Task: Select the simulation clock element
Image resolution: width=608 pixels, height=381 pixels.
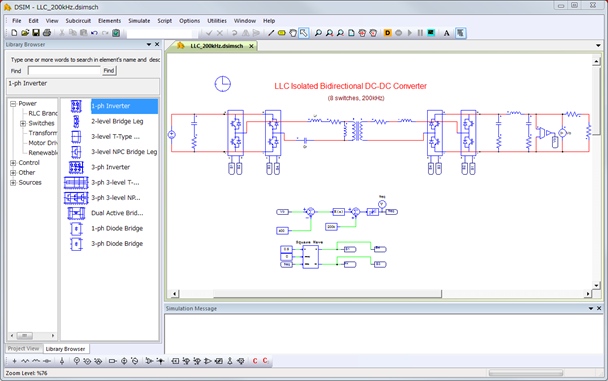Action: coord(223,84)
